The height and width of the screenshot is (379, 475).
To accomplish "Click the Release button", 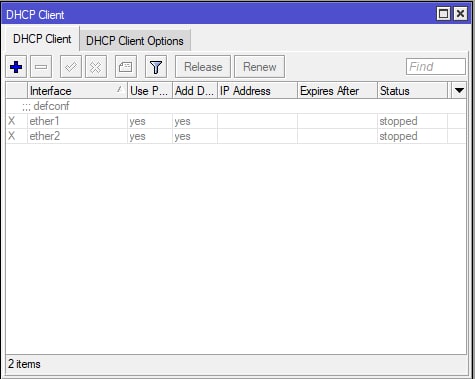I will click(x=203, y=67).
